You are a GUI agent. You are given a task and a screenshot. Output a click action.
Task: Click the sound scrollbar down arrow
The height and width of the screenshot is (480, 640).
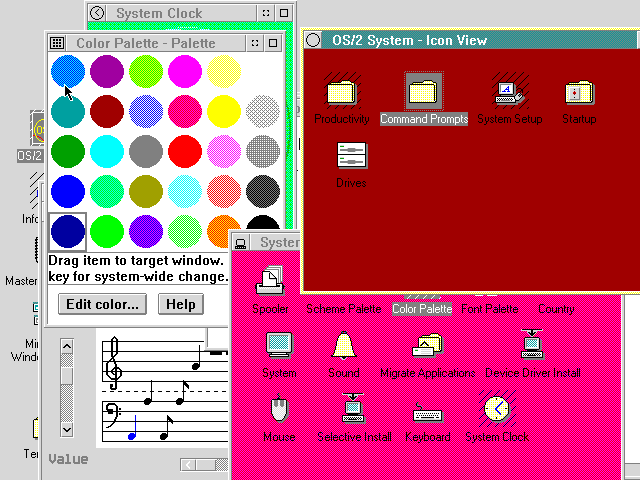click(x=67, y=429)
